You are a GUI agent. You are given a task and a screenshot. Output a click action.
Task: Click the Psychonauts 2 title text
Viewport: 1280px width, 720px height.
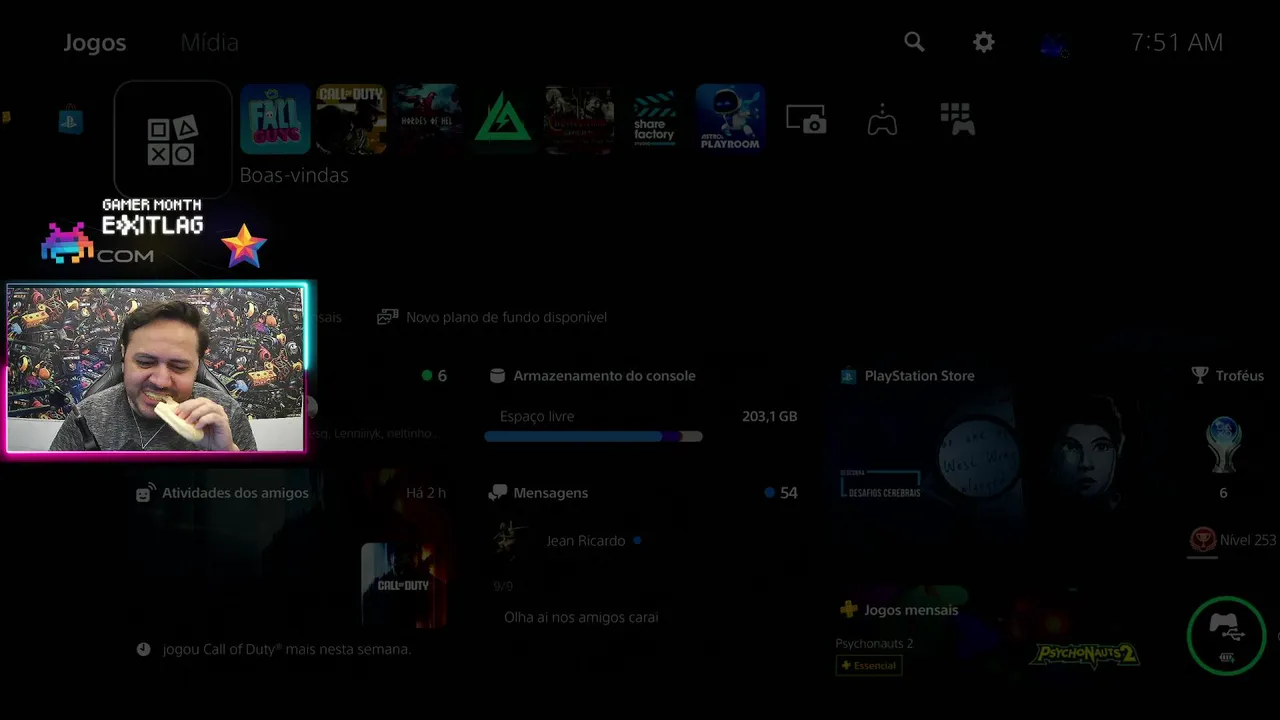874,643
